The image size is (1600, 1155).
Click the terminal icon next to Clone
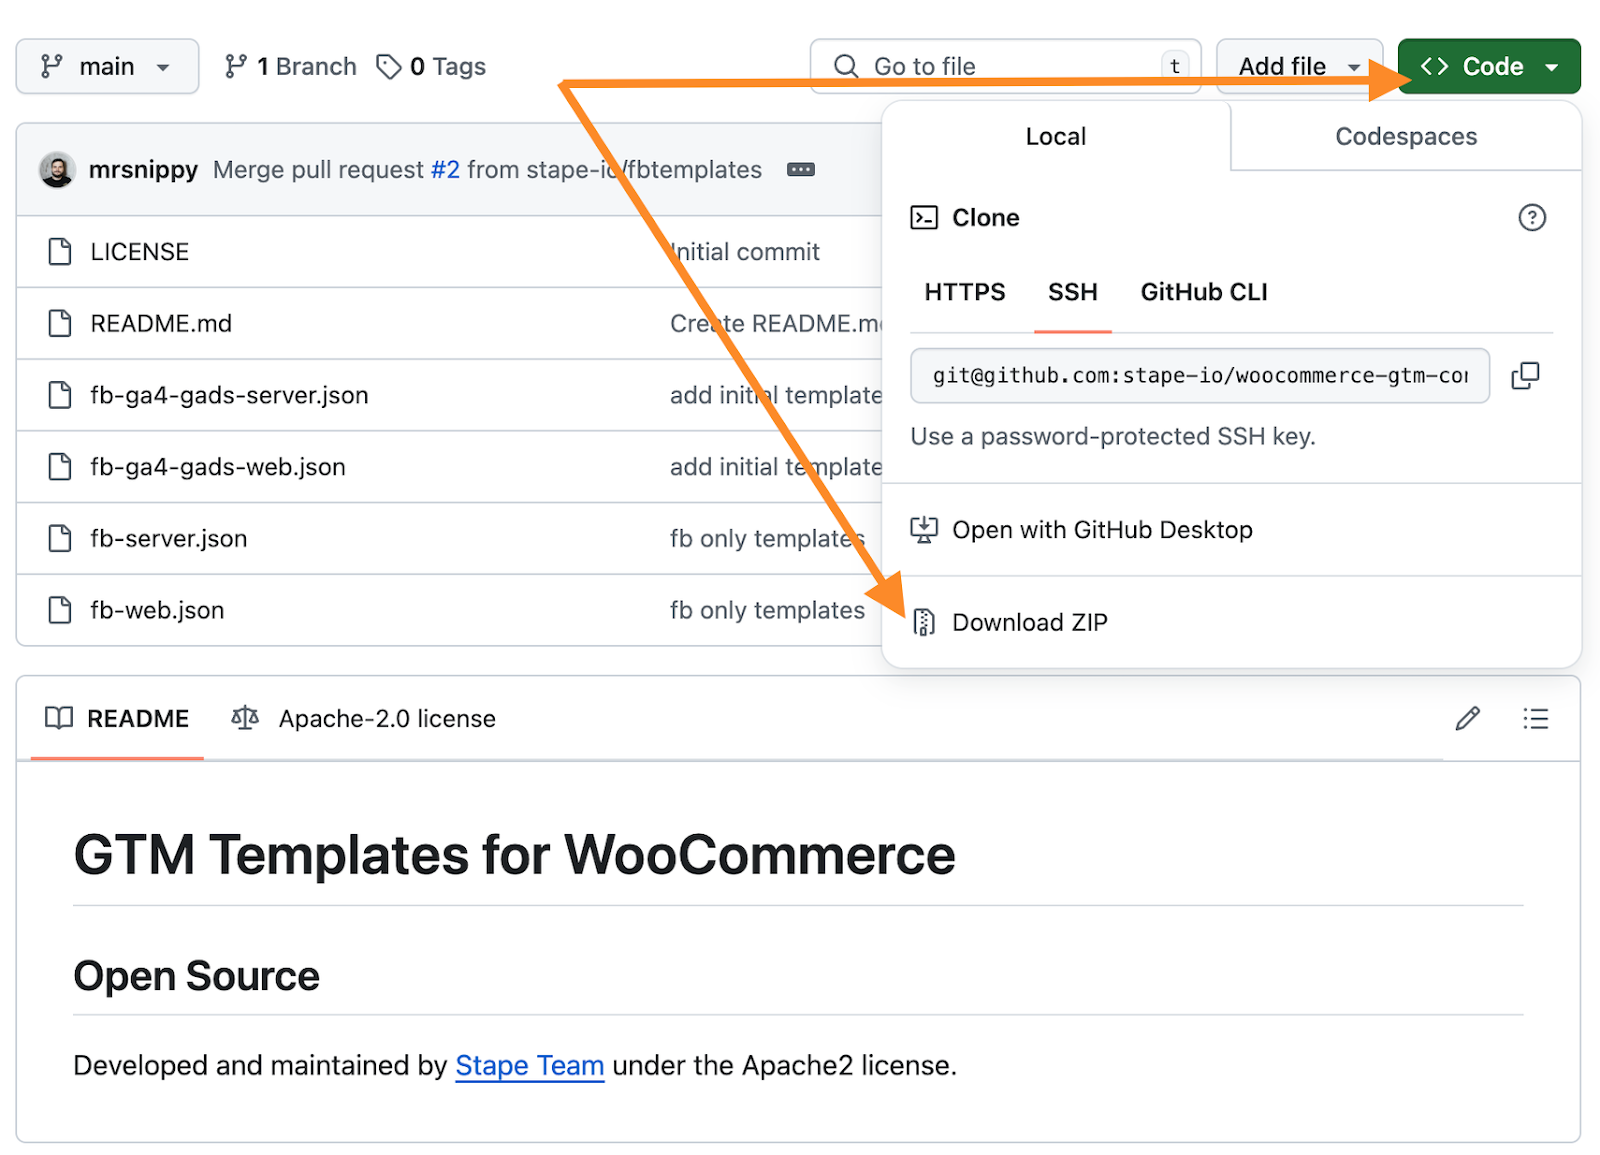tap(924, 217)
